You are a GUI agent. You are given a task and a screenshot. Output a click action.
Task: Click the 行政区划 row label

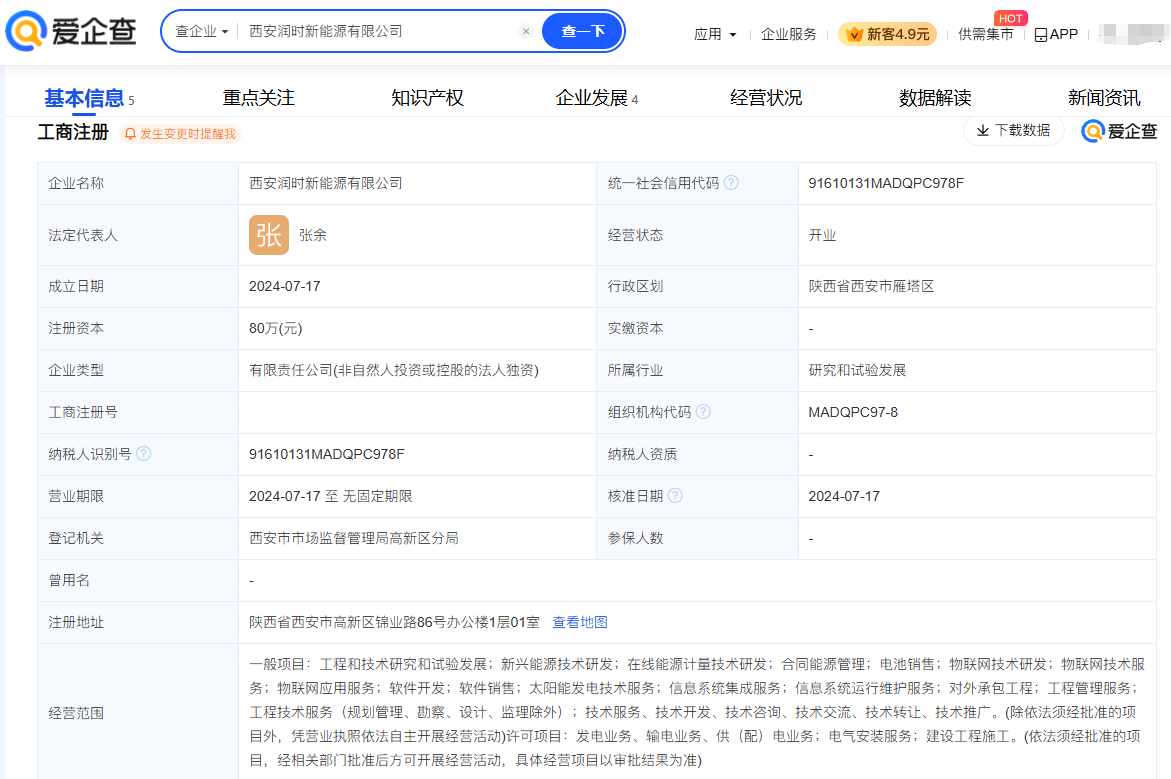pos(636,286)
